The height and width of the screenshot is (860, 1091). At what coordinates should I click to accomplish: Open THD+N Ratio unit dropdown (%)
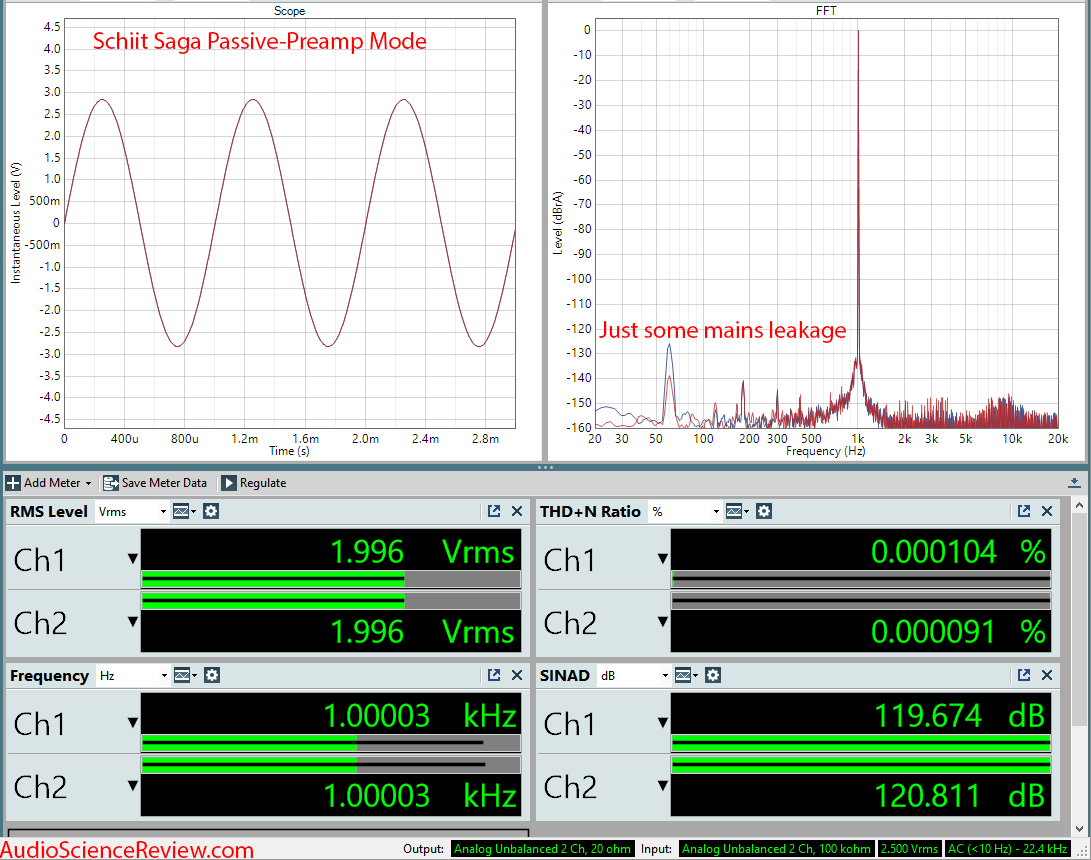[685, 512]
